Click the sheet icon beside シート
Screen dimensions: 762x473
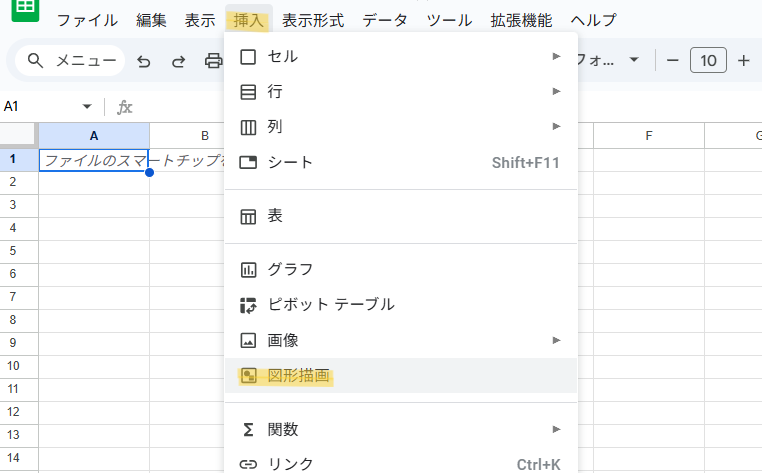[x=248, y=162]
